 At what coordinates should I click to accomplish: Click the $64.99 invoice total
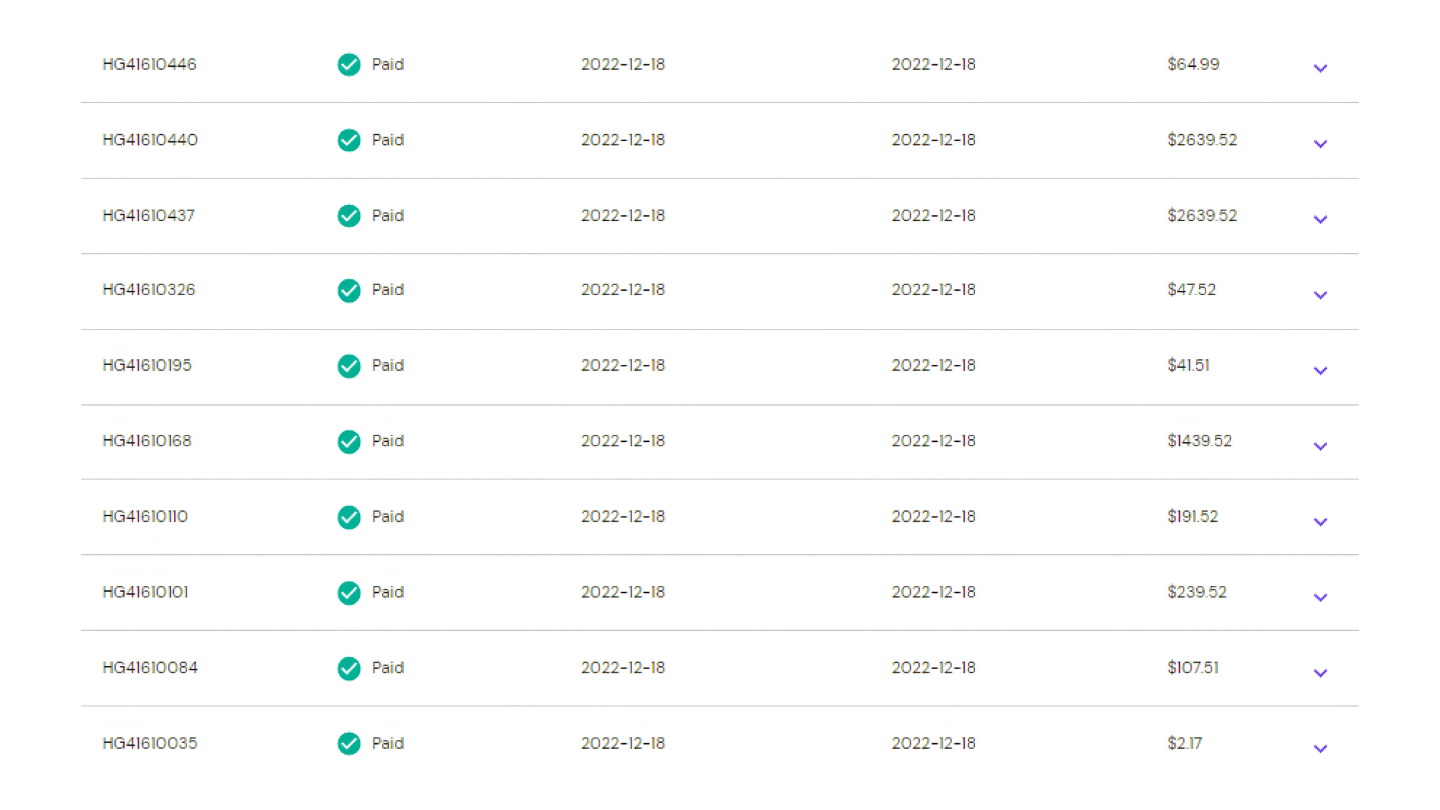(x=1193, y=64)
